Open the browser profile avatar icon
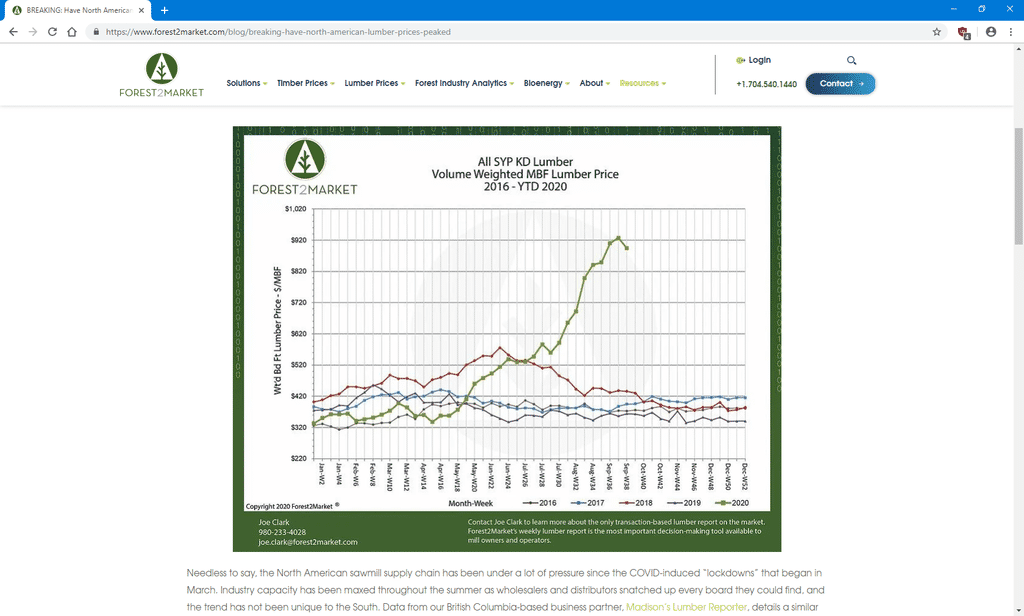 [990, 31]
